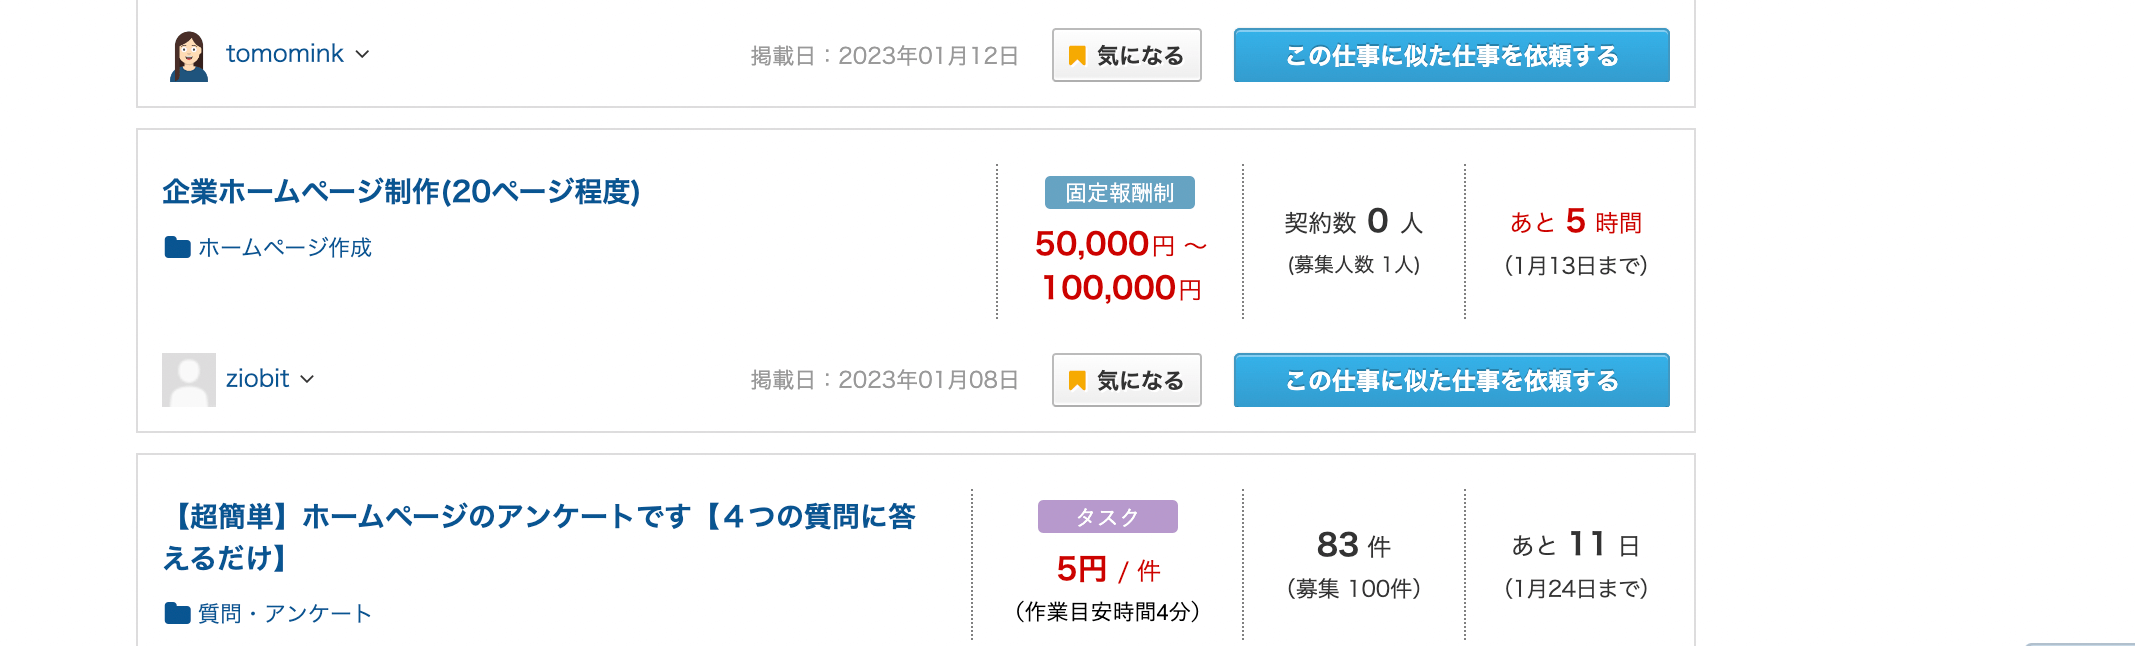Click folder icon next to ホームページ作成
This screenshot has width=2135, height=646.
point(177,247)
